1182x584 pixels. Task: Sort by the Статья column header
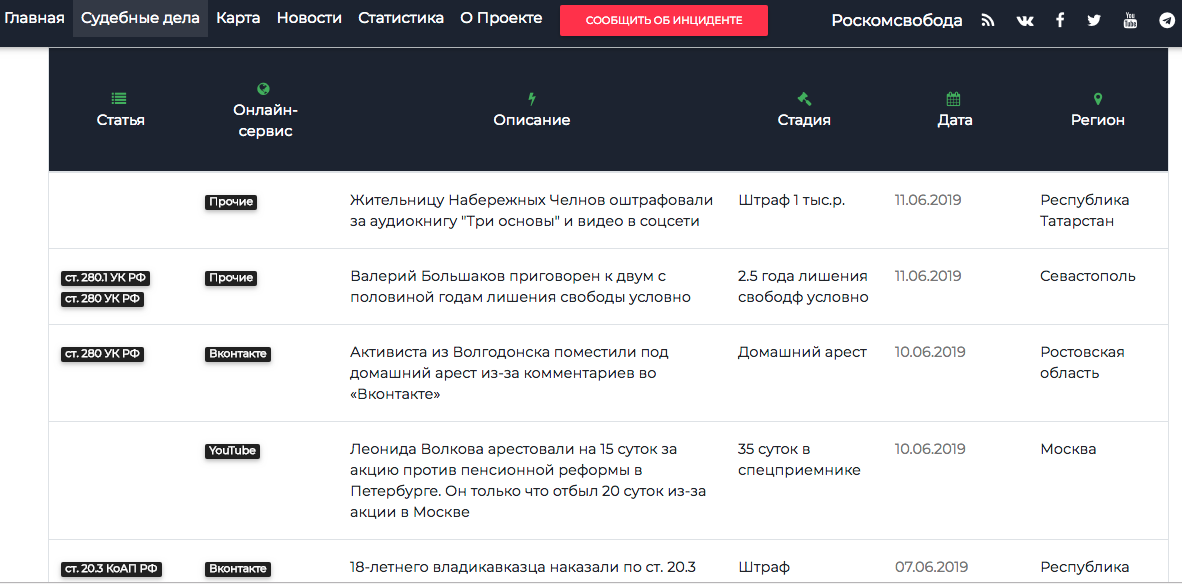(x=121, y=120)
